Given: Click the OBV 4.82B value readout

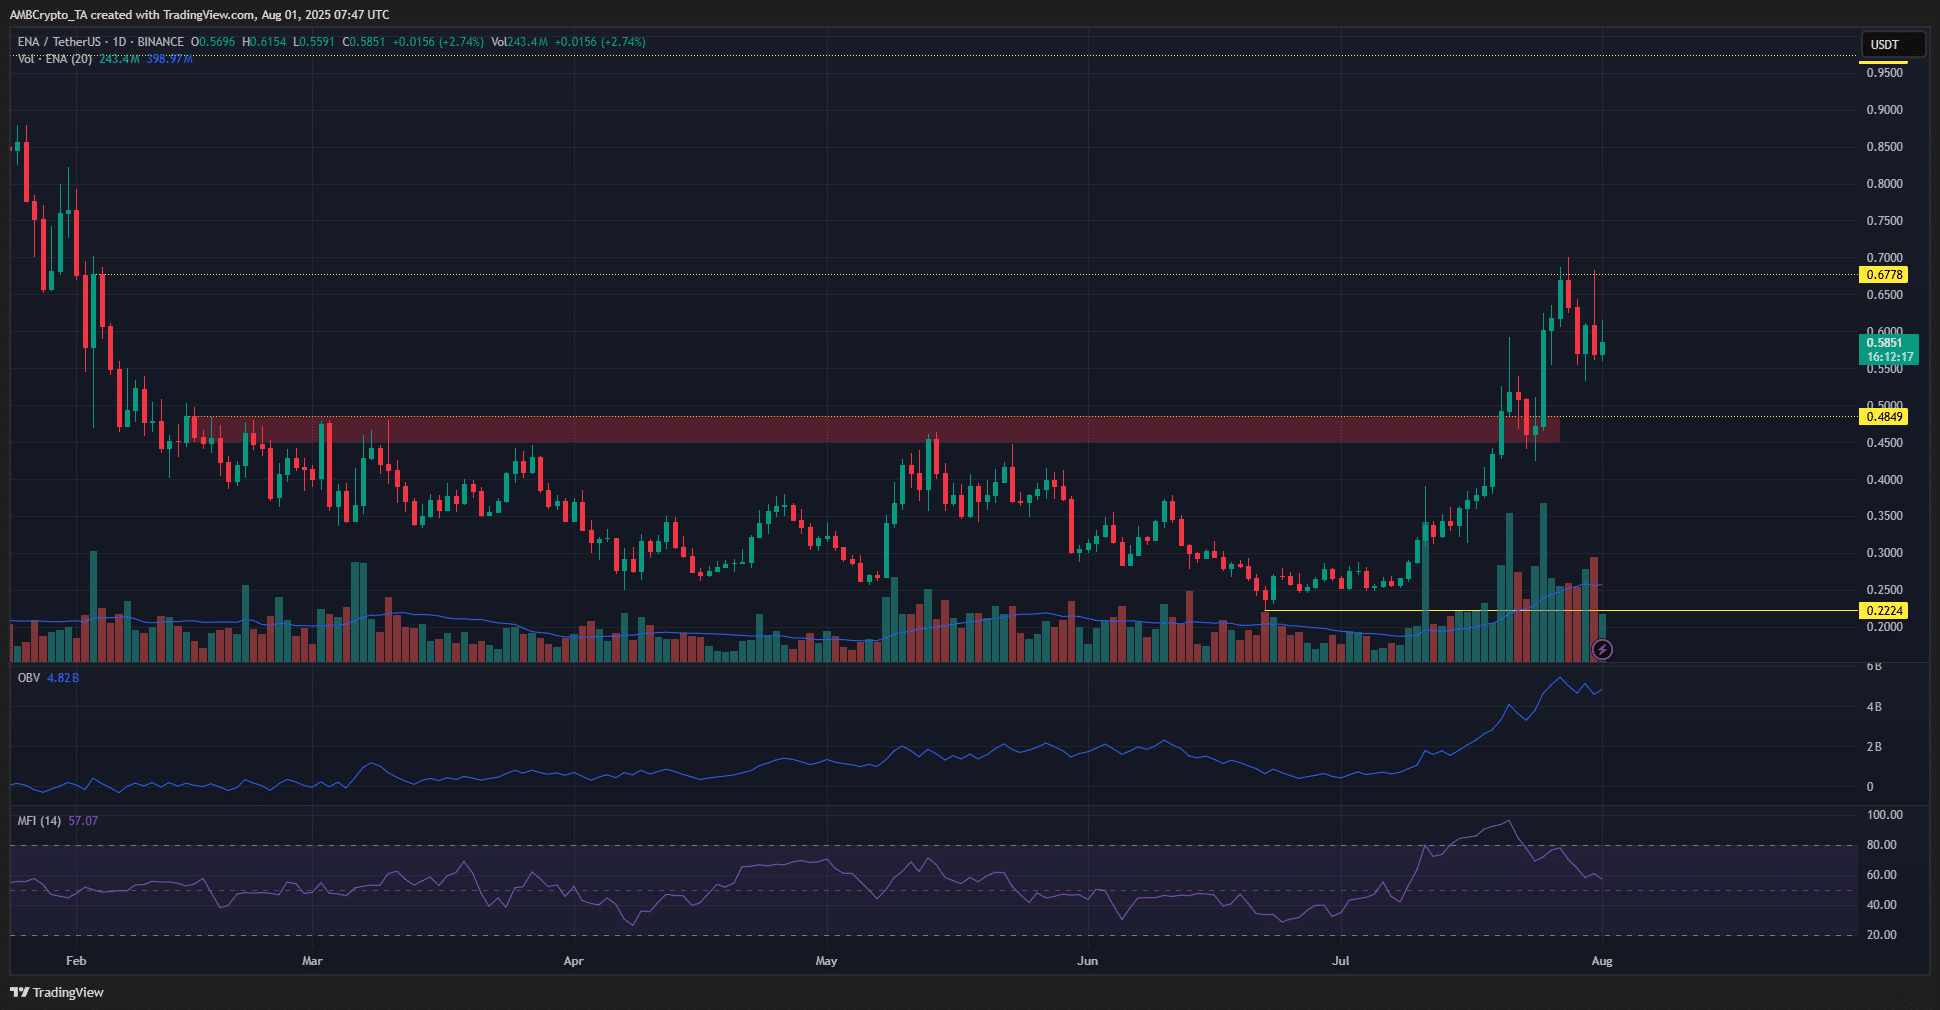Looking at the screenshot, I should tap(63, 678).
